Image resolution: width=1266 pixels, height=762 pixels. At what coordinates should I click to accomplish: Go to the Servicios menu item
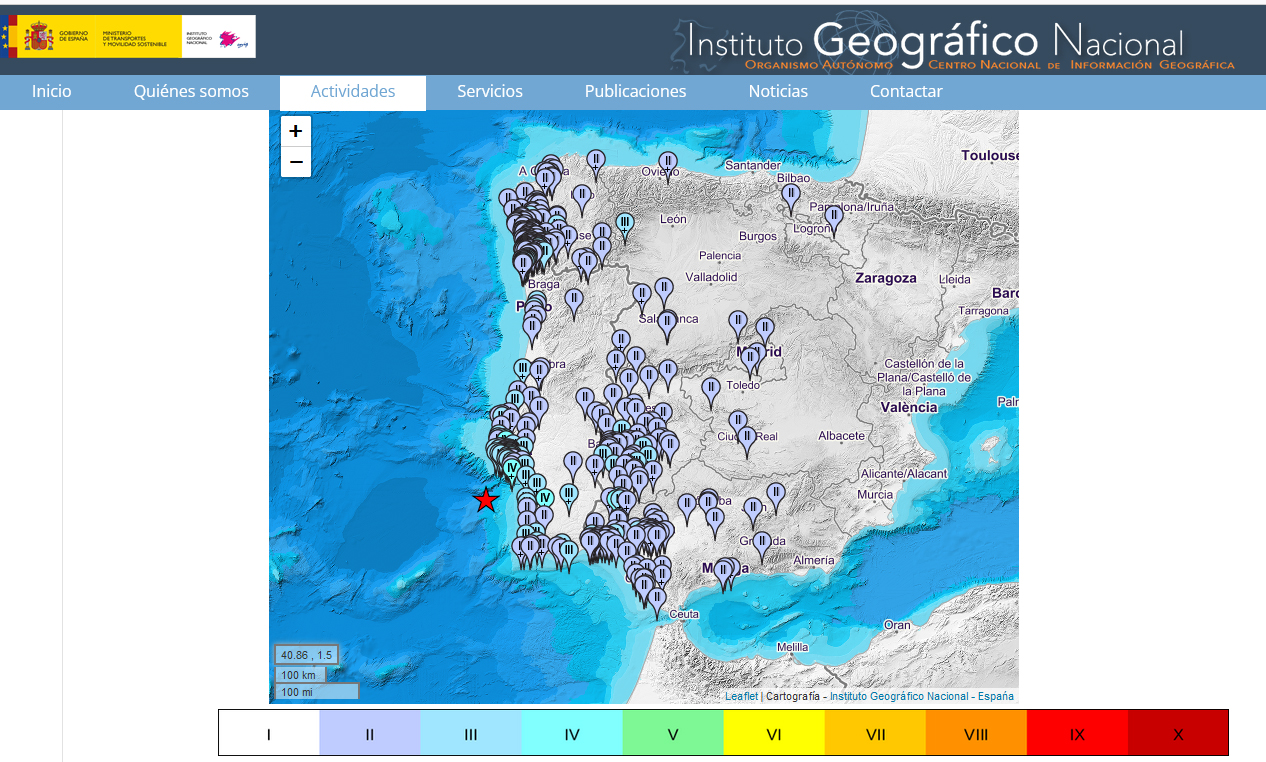tap(490, 92)
